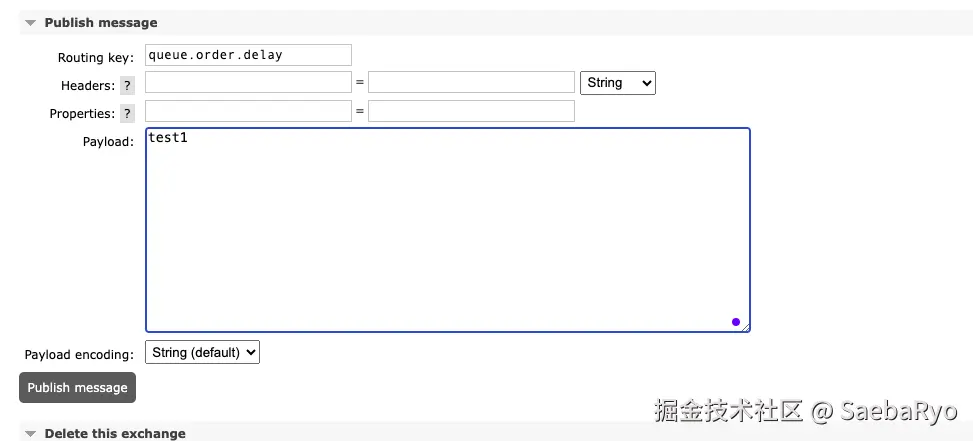Image resolution: width=973 pixels, height=441 pixels.
Task: Click the Headers name input field
Action: tap(248, 82)
